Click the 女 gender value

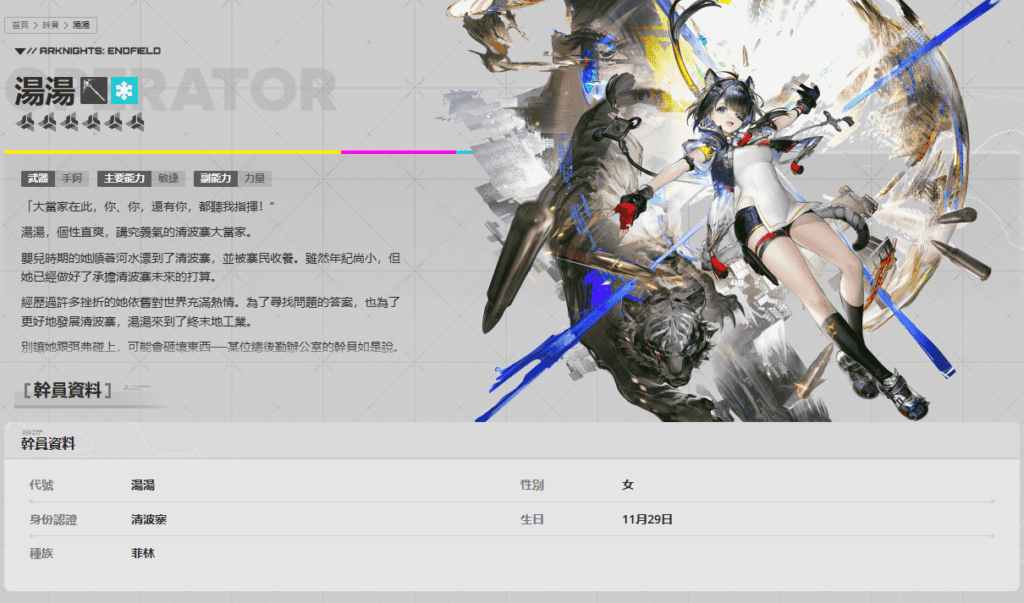pos(628,485)
